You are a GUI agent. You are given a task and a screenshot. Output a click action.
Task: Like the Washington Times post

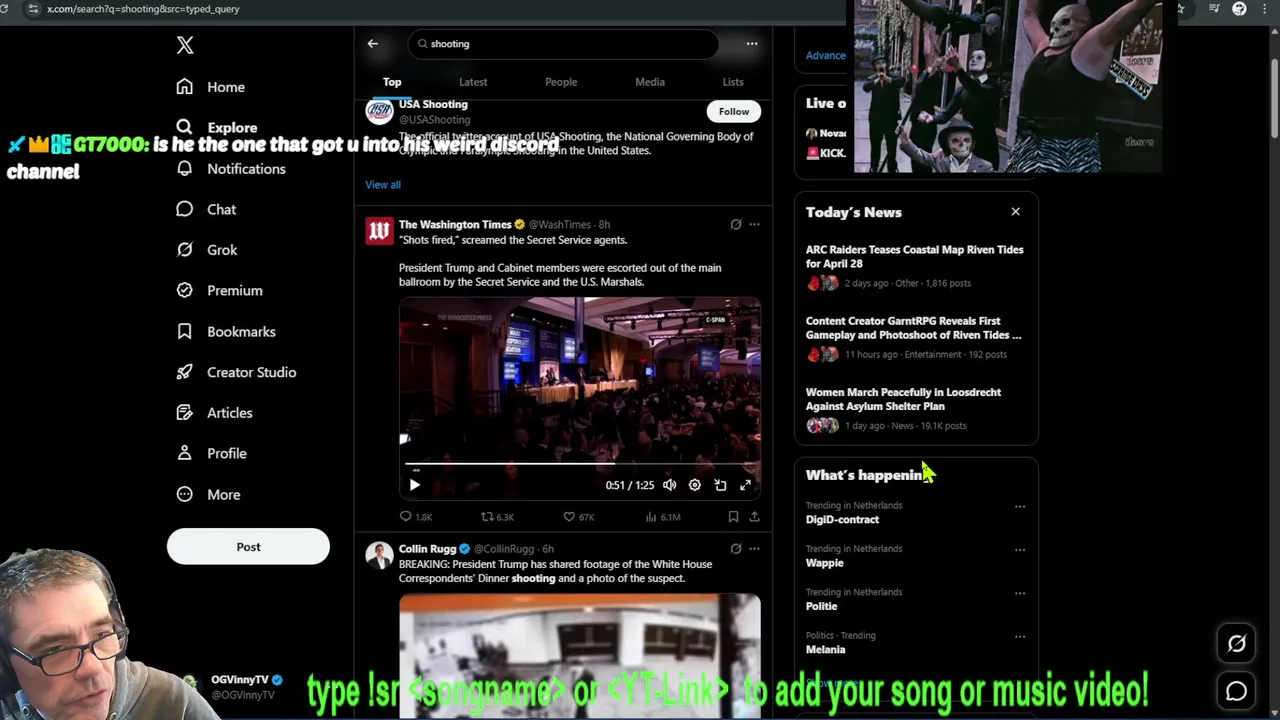click(578, 517)
